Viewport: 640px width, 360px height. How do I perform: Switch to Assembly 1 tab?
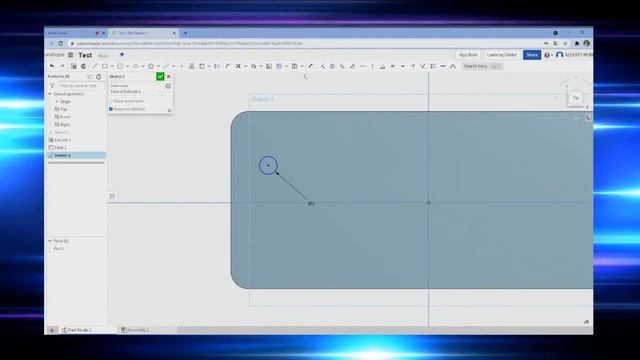click(136, 330)
